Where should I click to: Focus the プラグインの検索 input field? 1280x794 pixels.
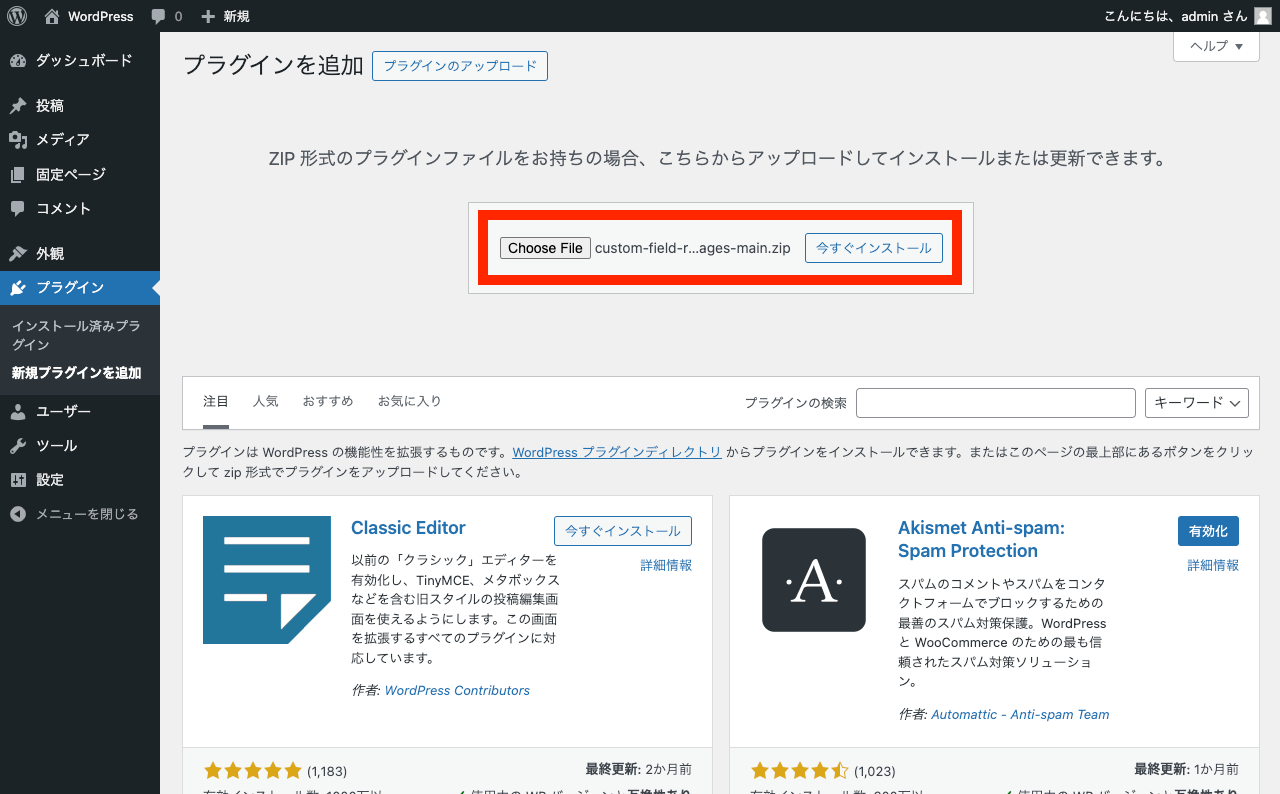tap(996, 403)
